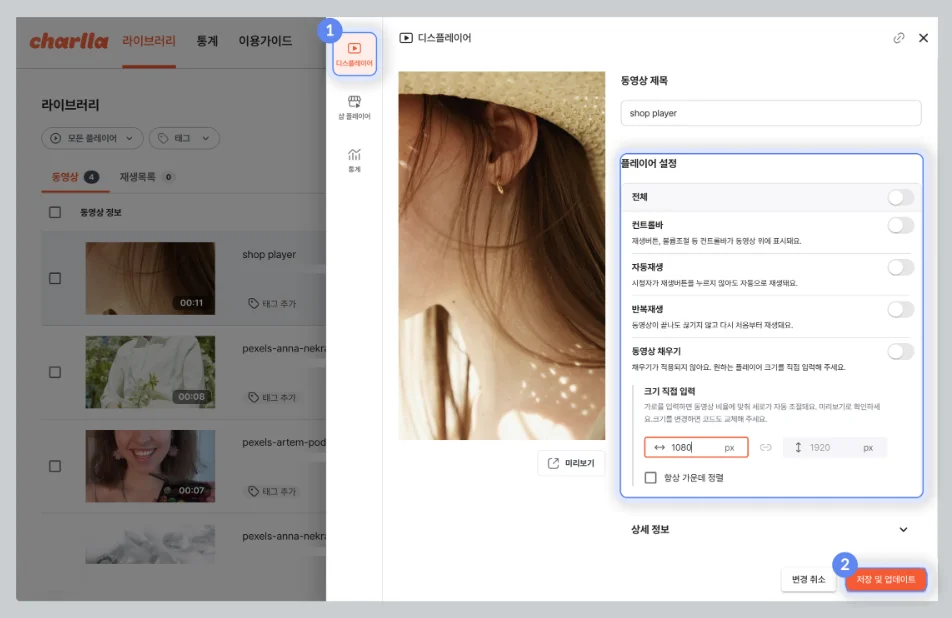
Task: Click the 저장 및 업데이트 button
Action: 885,579
